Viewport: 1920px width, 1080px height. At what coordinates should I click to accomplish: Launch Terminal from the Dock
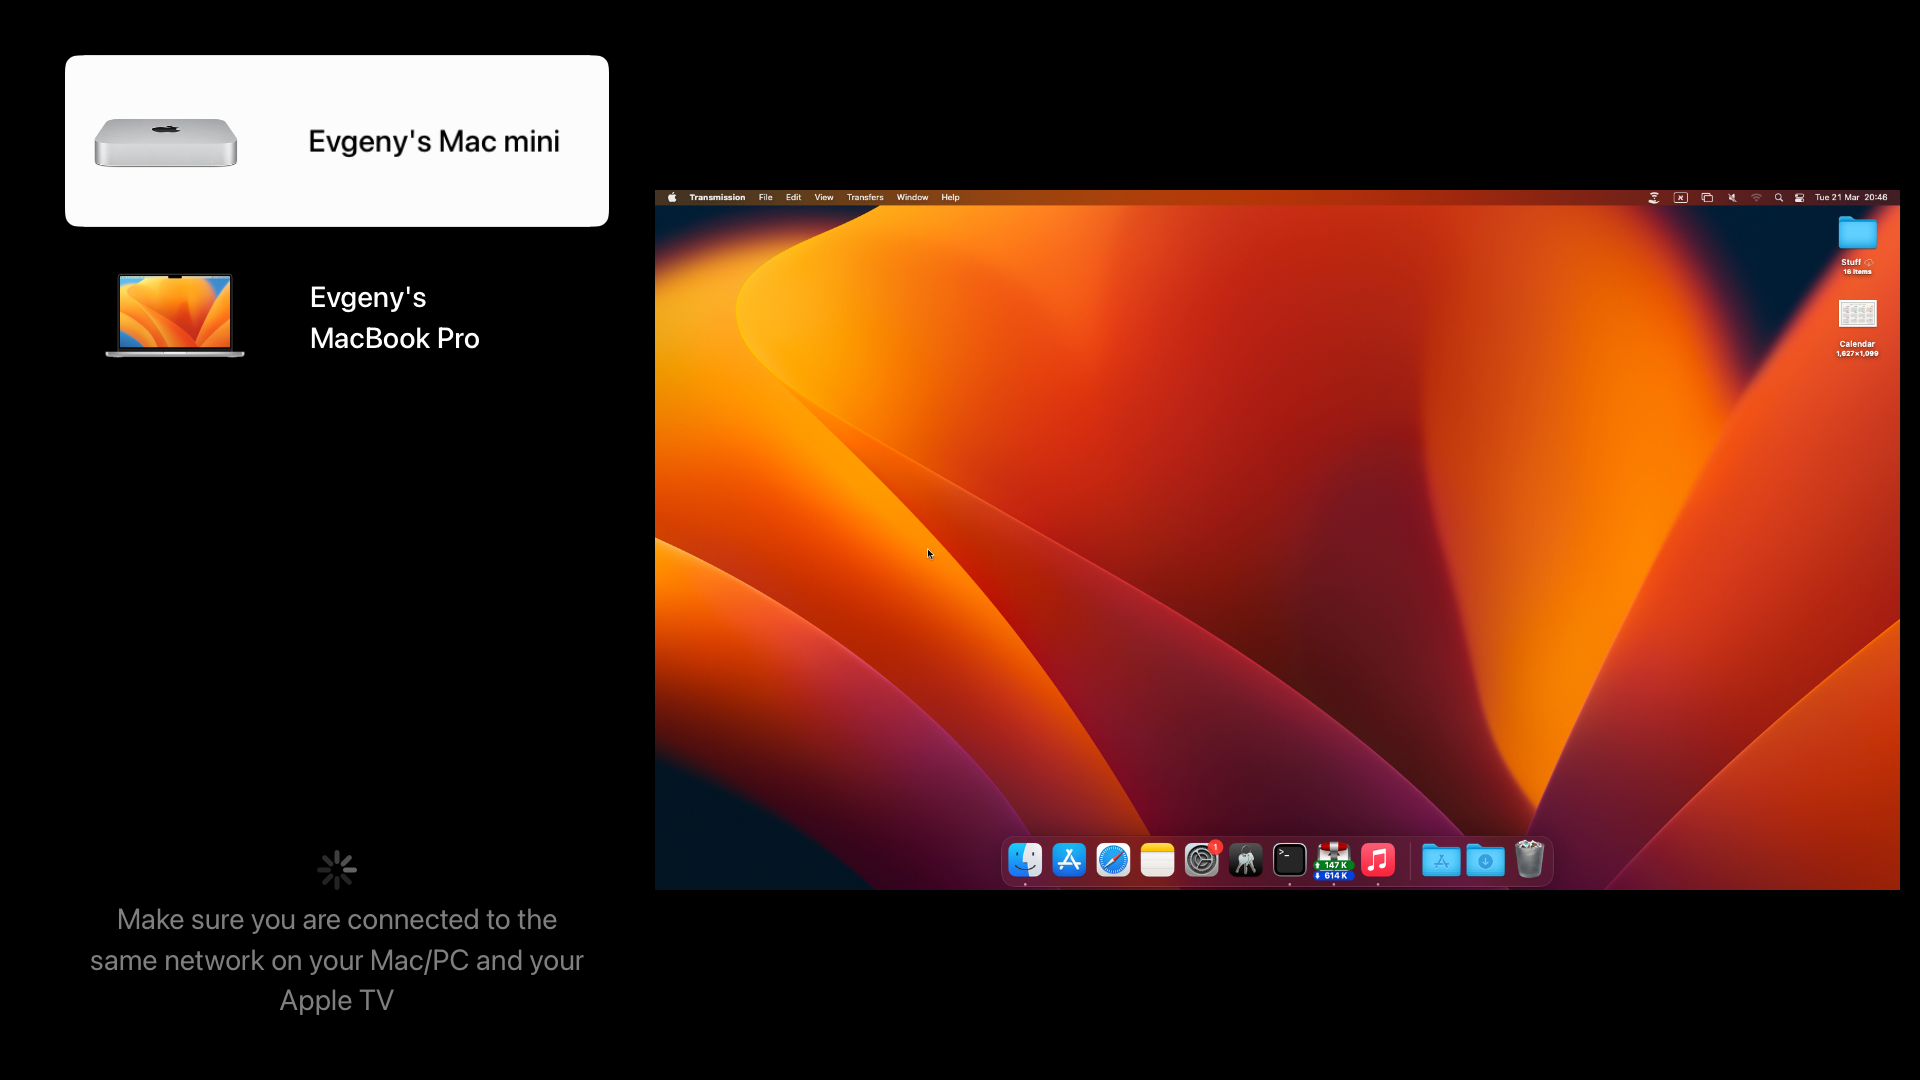1289,859
